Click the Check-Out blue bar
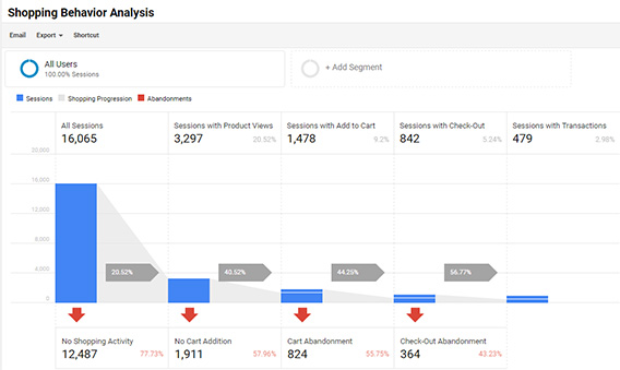Image resolution: width=620 pixels, height=370 pixels. click(x=414, y=299)
